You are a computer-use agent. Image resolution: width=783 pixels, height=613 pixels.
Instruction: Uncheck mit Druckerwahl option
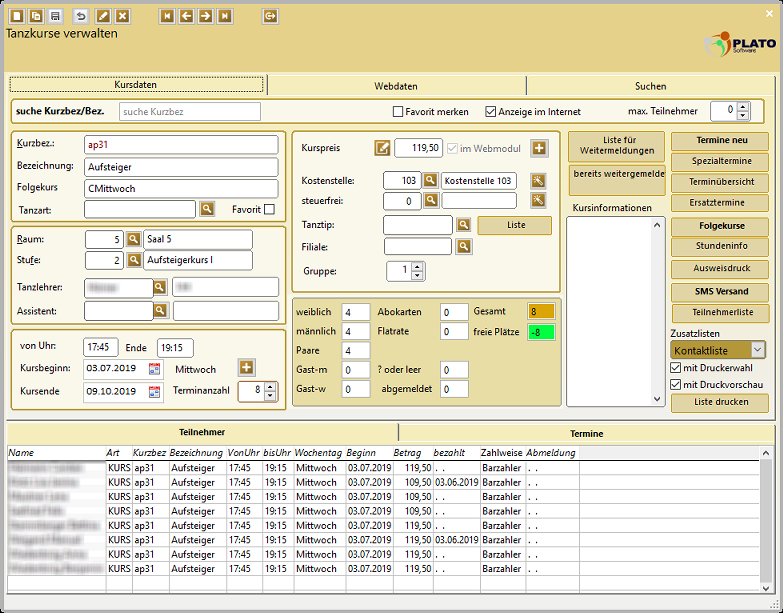tap(676, 368)
